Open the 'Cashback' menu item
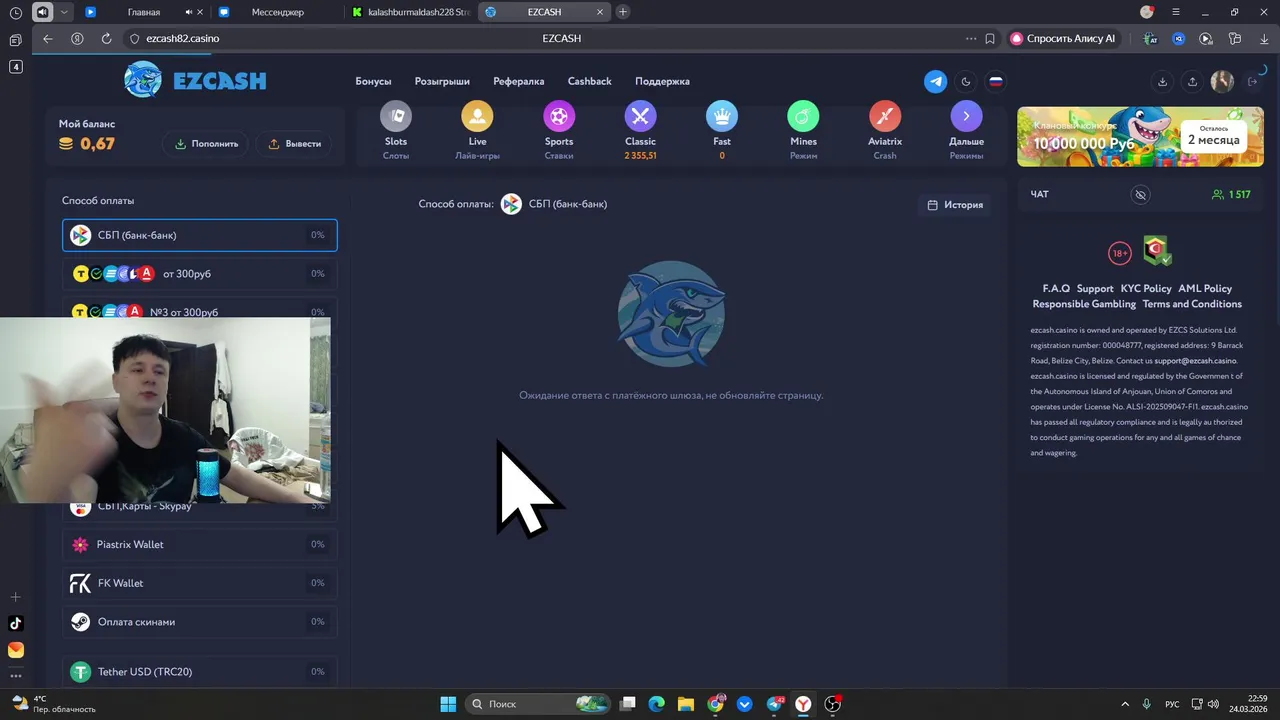This screenshot has height=720, width=1280. coord(589,81)
